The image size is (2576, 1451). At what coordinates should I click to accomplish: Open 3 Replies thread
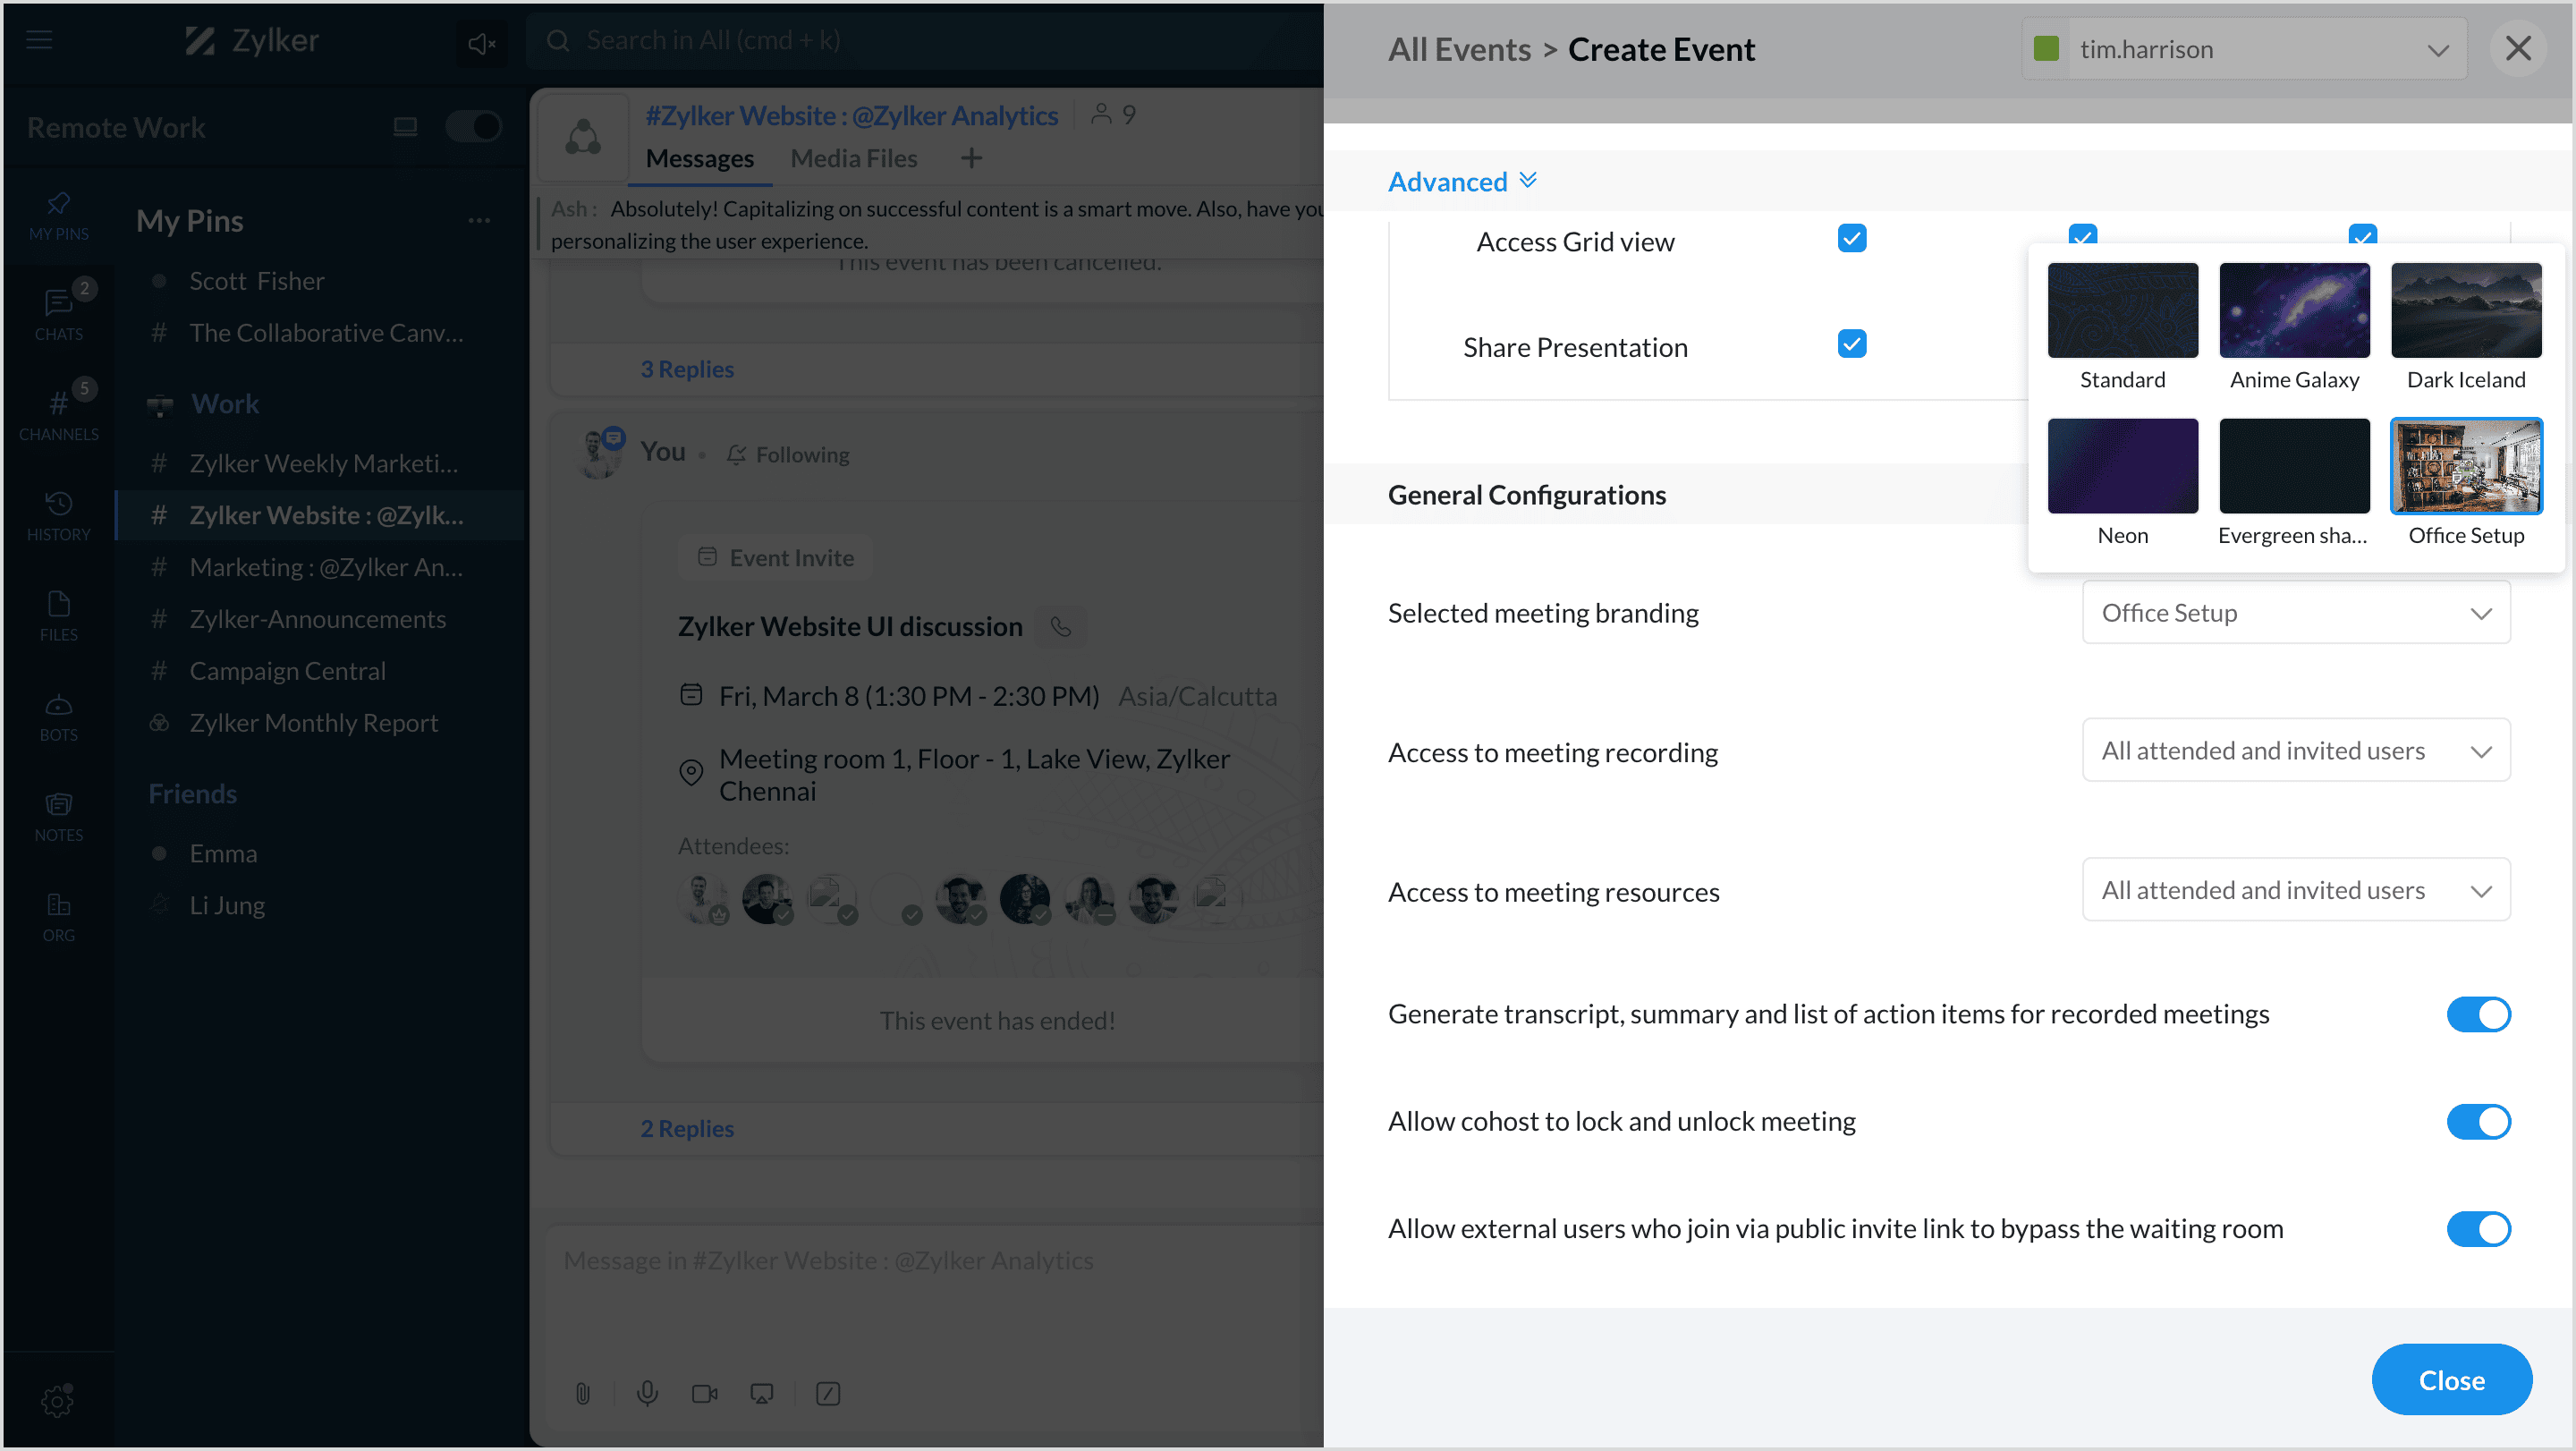click(x=687, y=369)
